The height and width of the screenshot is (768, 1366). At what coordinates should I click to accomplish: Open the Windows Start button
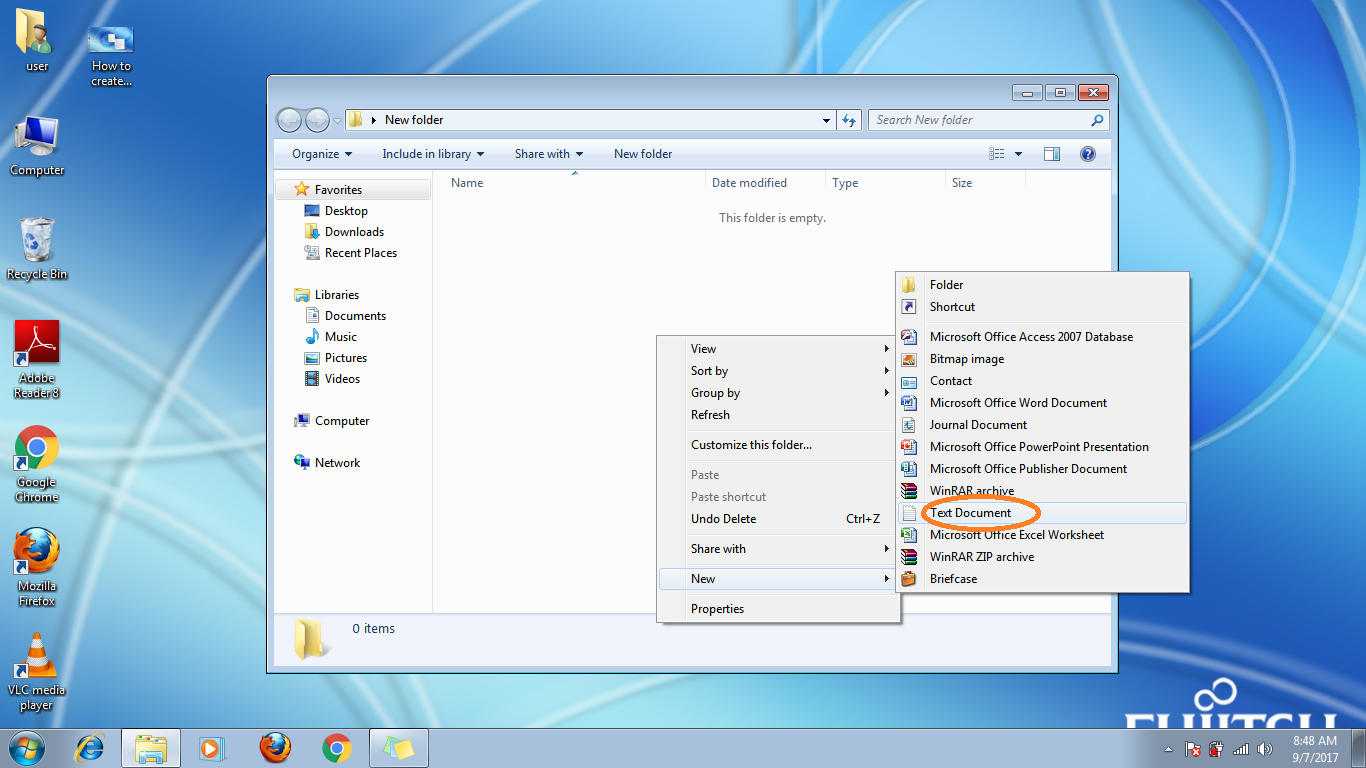26,748
